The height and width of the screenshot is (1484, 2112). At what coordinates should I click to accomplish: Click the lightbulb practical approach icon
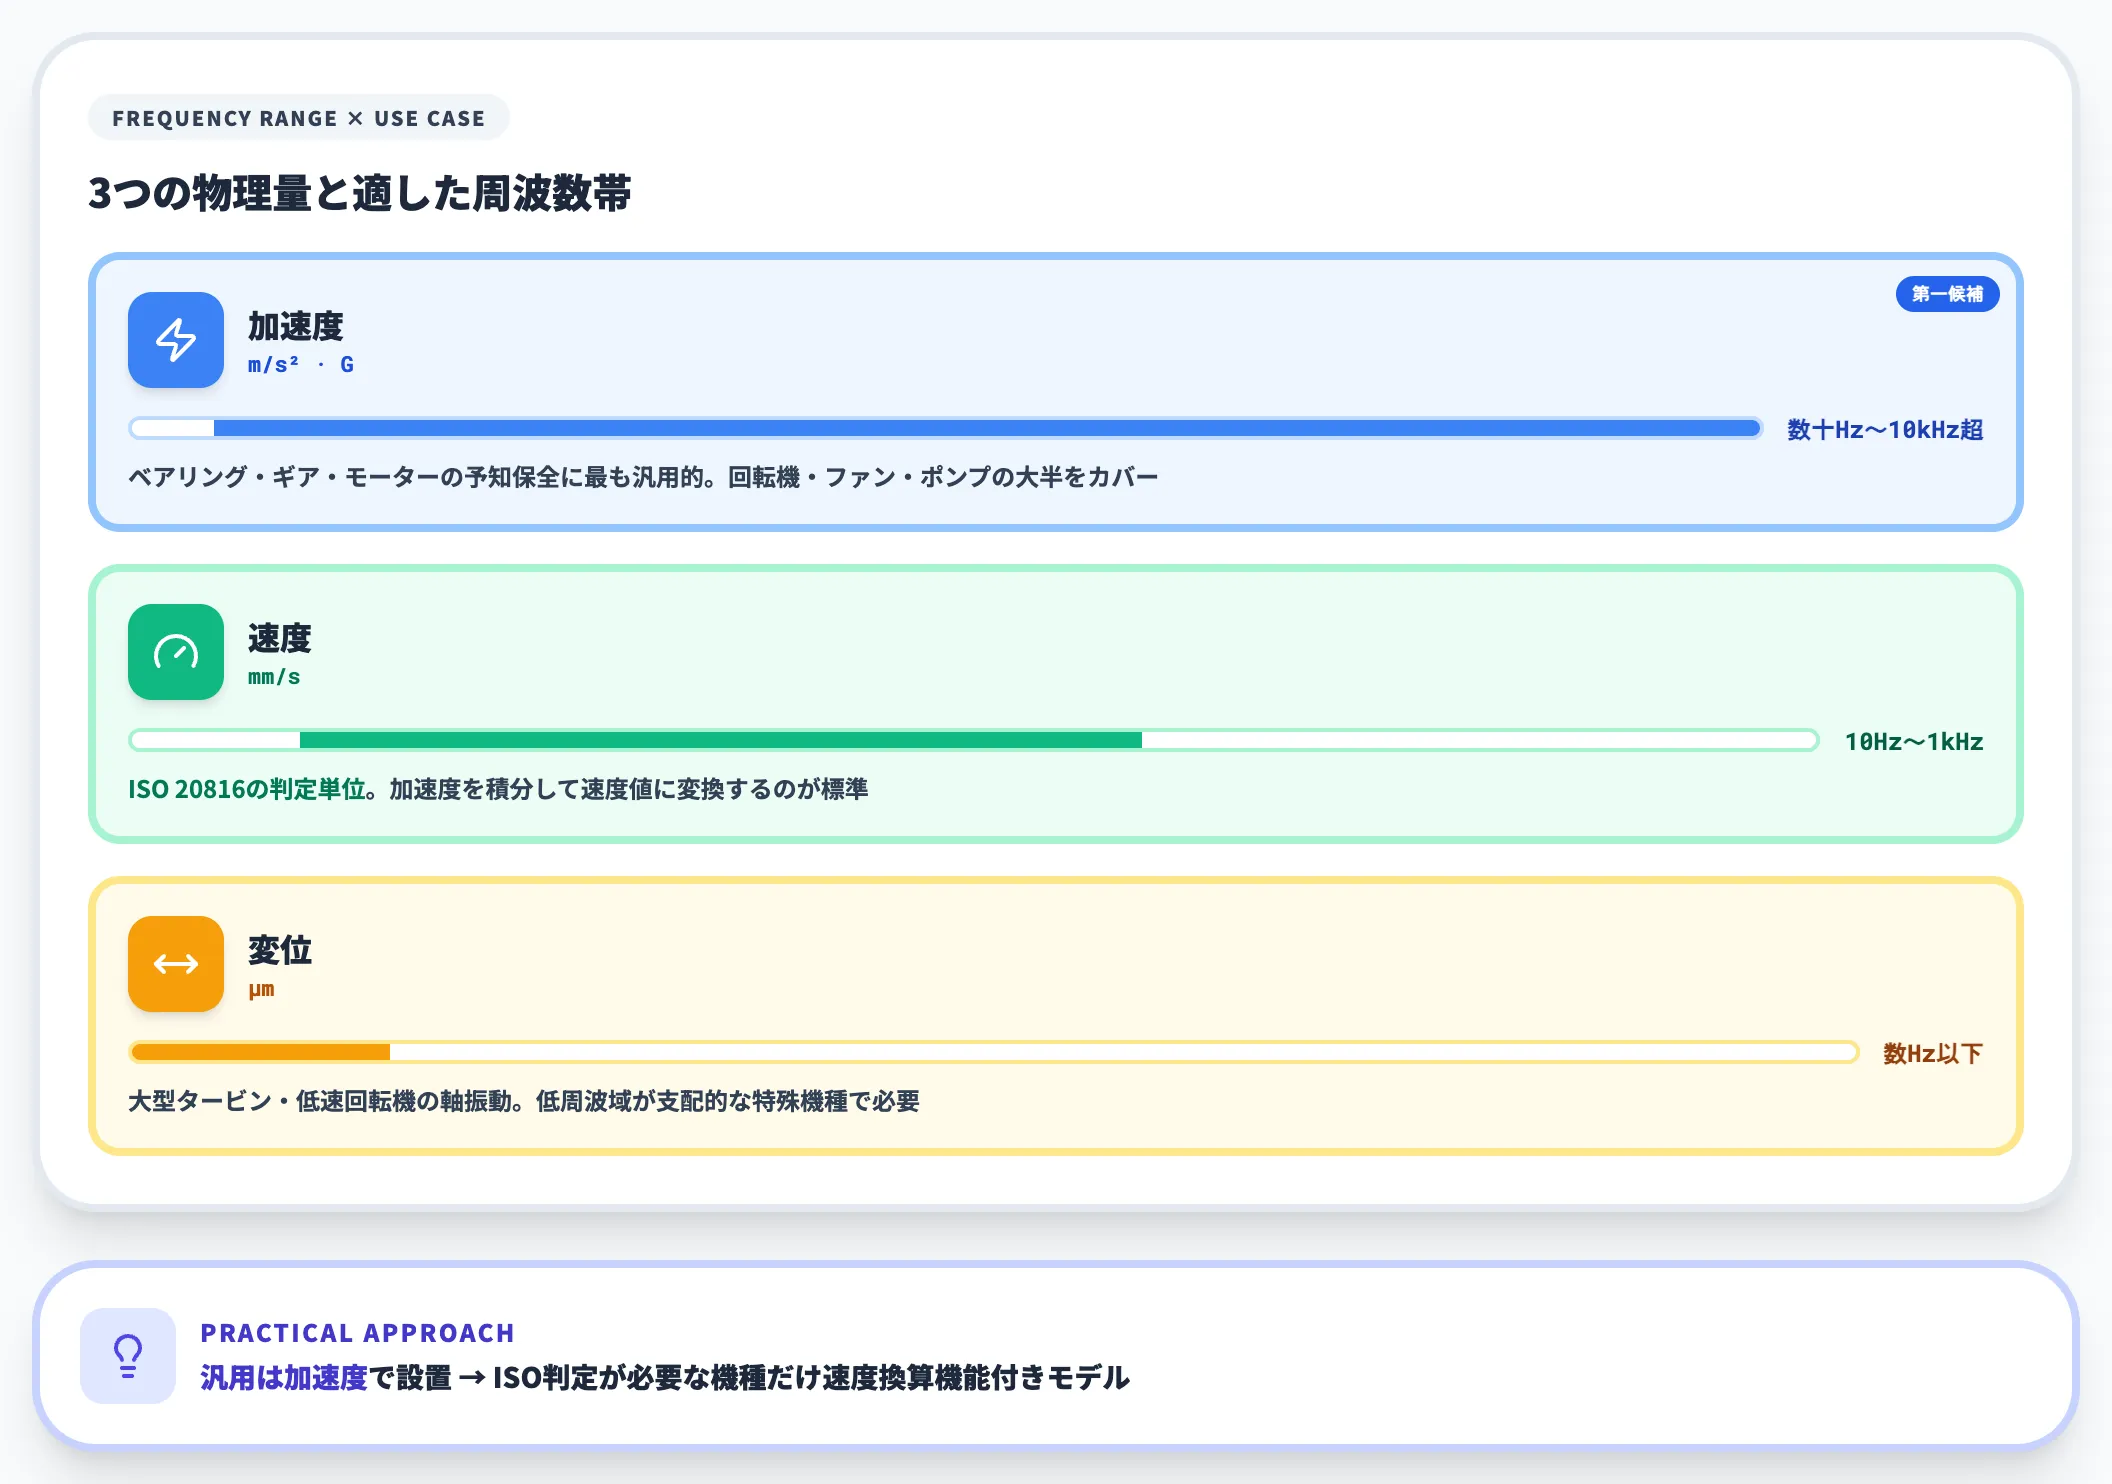(128, 1356)
